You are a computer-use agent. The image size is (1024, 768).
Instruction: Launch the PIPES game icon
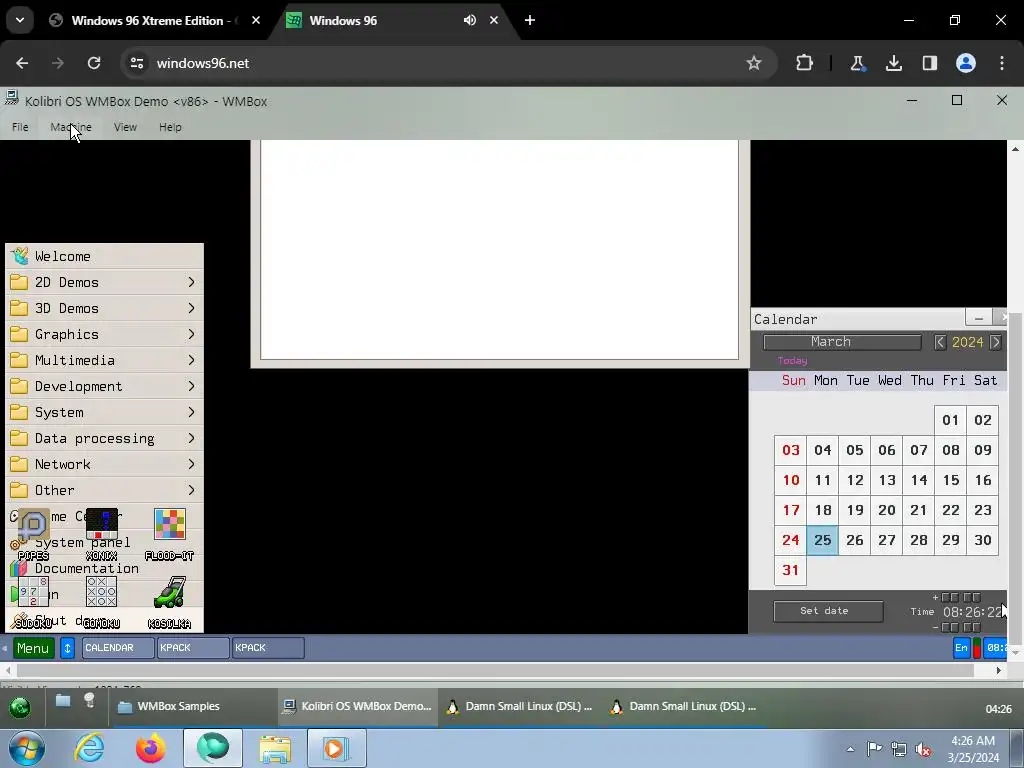[x=33, y=526]
